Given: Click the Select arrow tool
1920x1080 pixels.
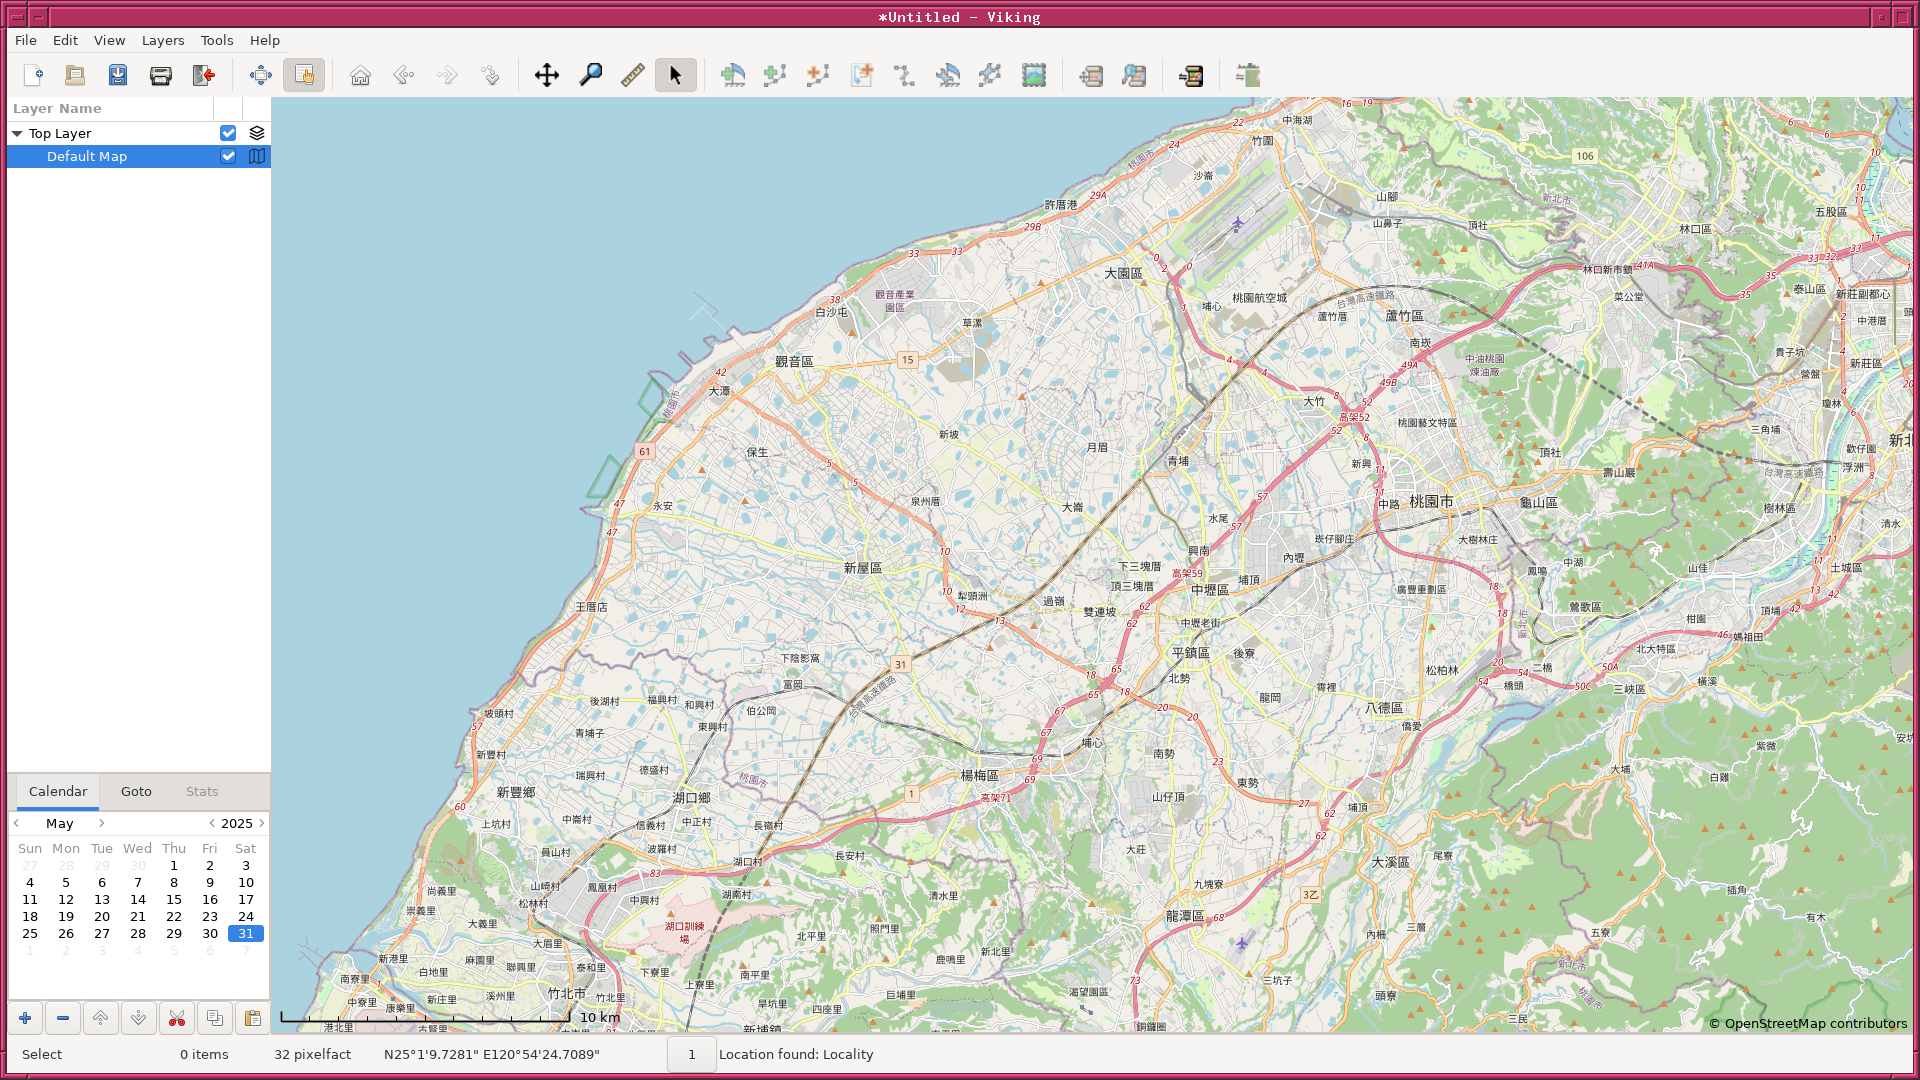Looking at the screenshot, I should 675,75.
